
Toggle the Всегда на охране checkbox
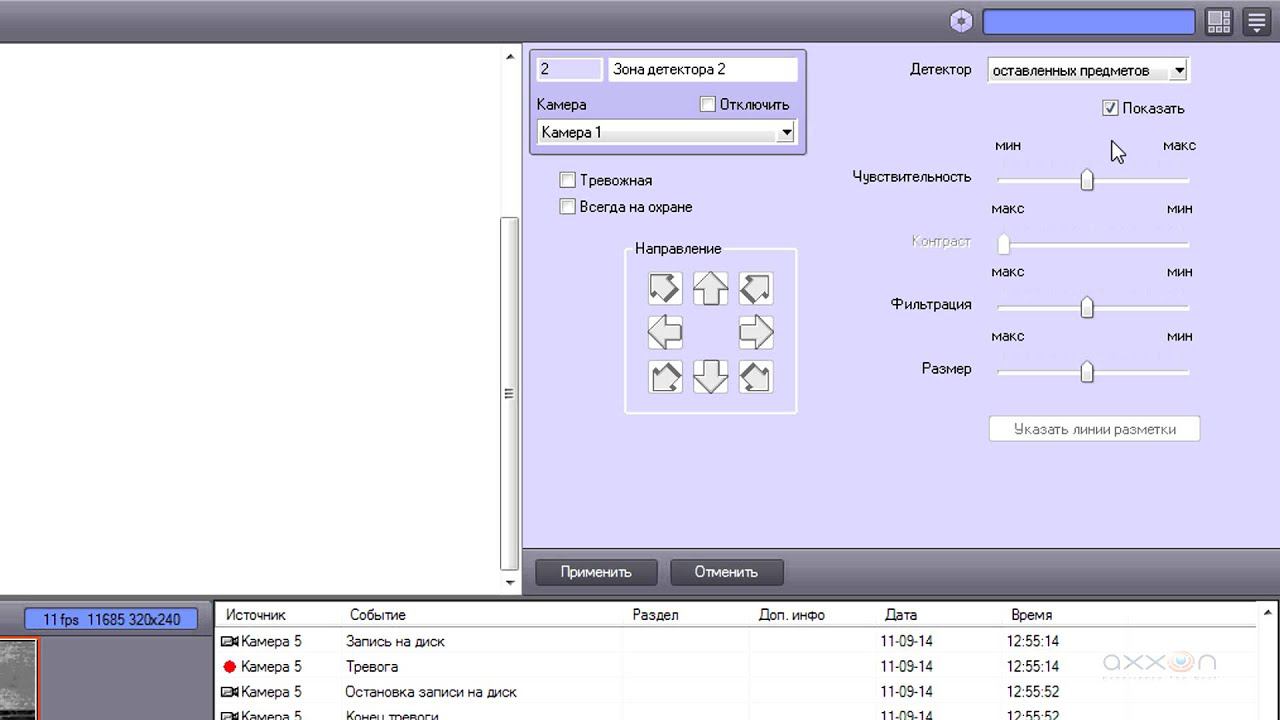(x=568, y=207)
